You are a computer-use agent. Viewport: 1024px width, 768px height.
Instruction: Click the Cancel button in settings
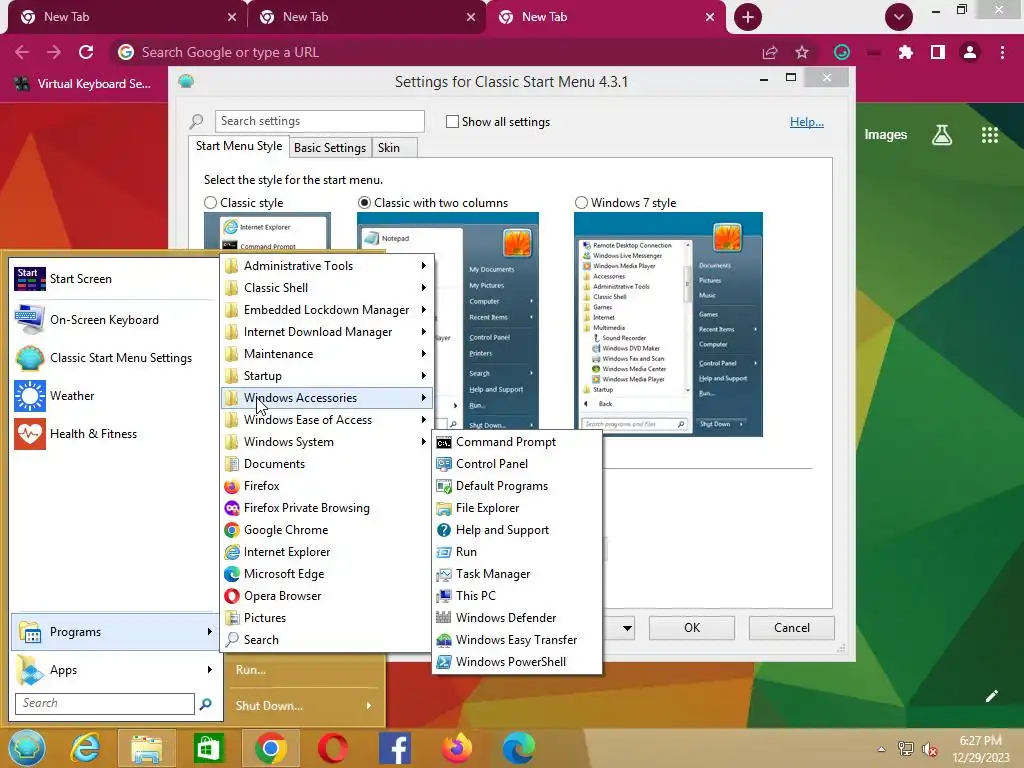coord(792,628)
